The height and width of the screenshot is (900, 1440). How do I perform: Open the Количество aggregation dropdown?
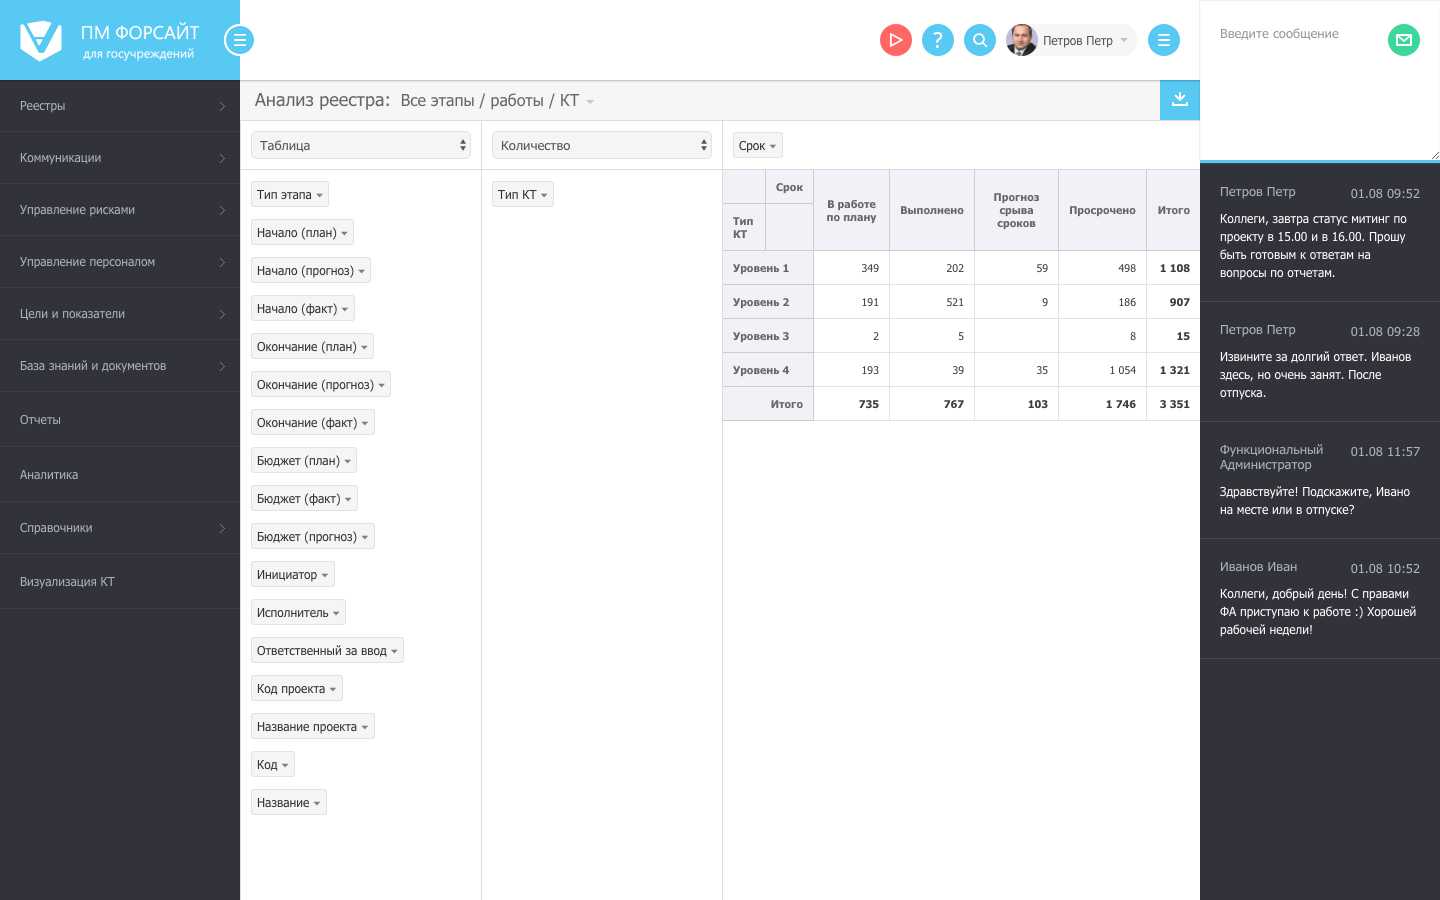click(x=601, y=145)
